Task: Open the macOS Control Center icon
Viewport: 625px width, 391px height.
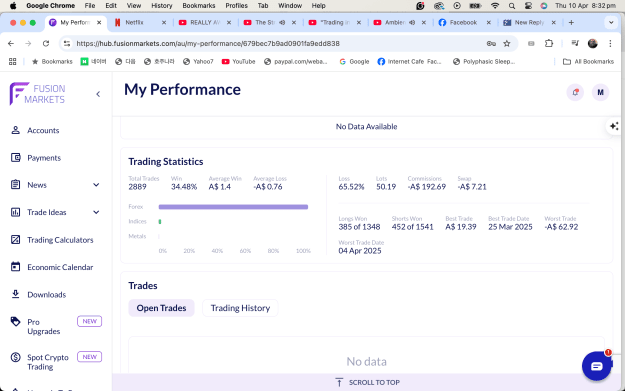Action: [x=528, y=6]
